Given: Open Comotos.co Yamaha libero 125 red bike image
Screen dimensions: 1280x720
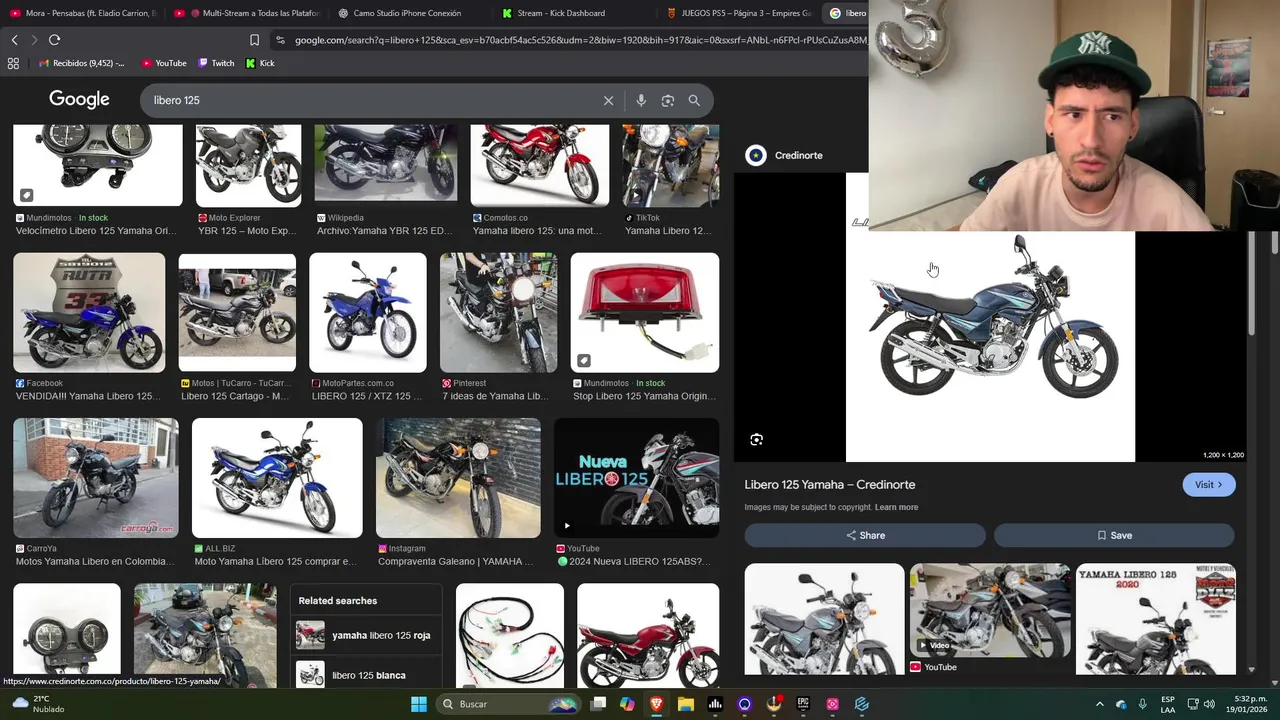Looking at the screenshot, I should click(x=540, y=165).
